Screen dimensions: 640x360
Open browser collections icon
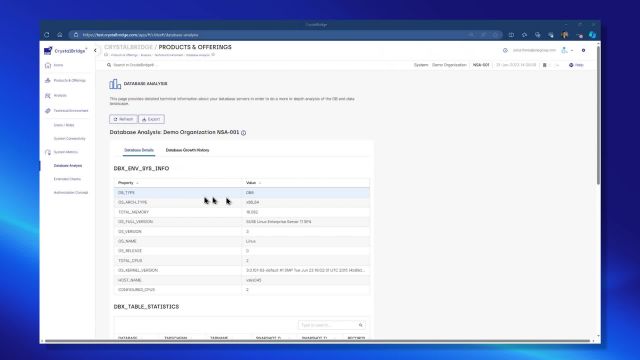[538, 35]
